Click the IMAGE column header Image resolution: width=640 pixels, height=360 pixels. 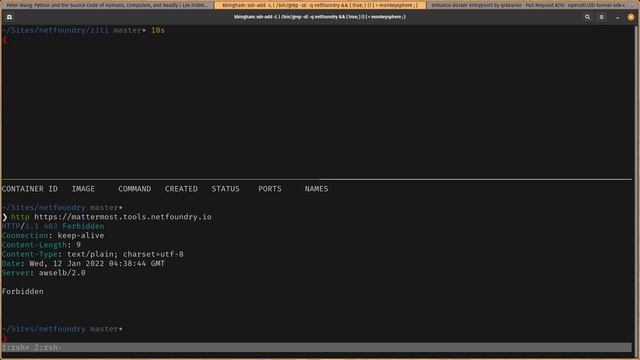click(x=83, y=189)
